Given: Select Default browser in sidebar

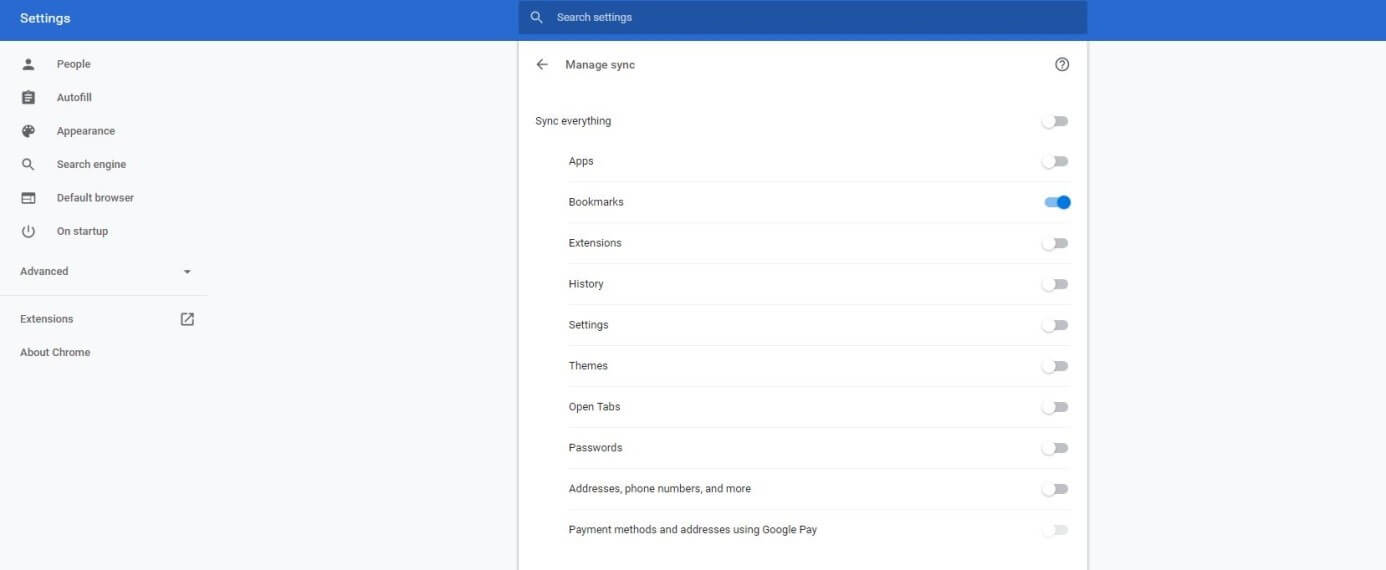Looking at the screenshot, I should [95, 198].
